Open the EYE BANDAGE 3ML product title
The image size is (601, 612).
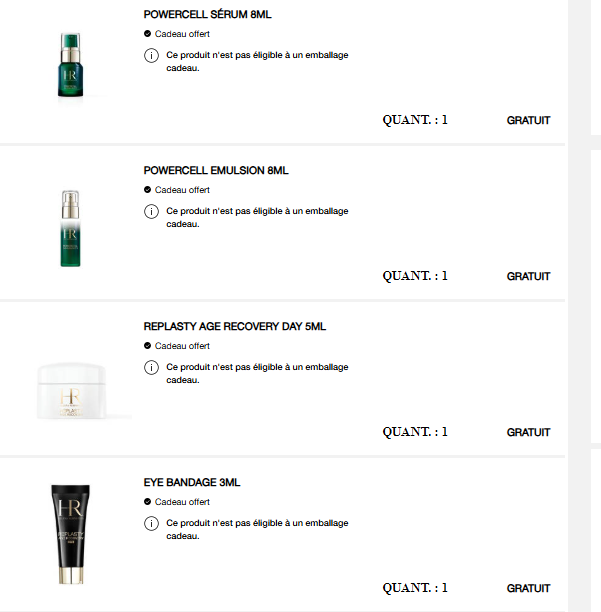point(192,483)
